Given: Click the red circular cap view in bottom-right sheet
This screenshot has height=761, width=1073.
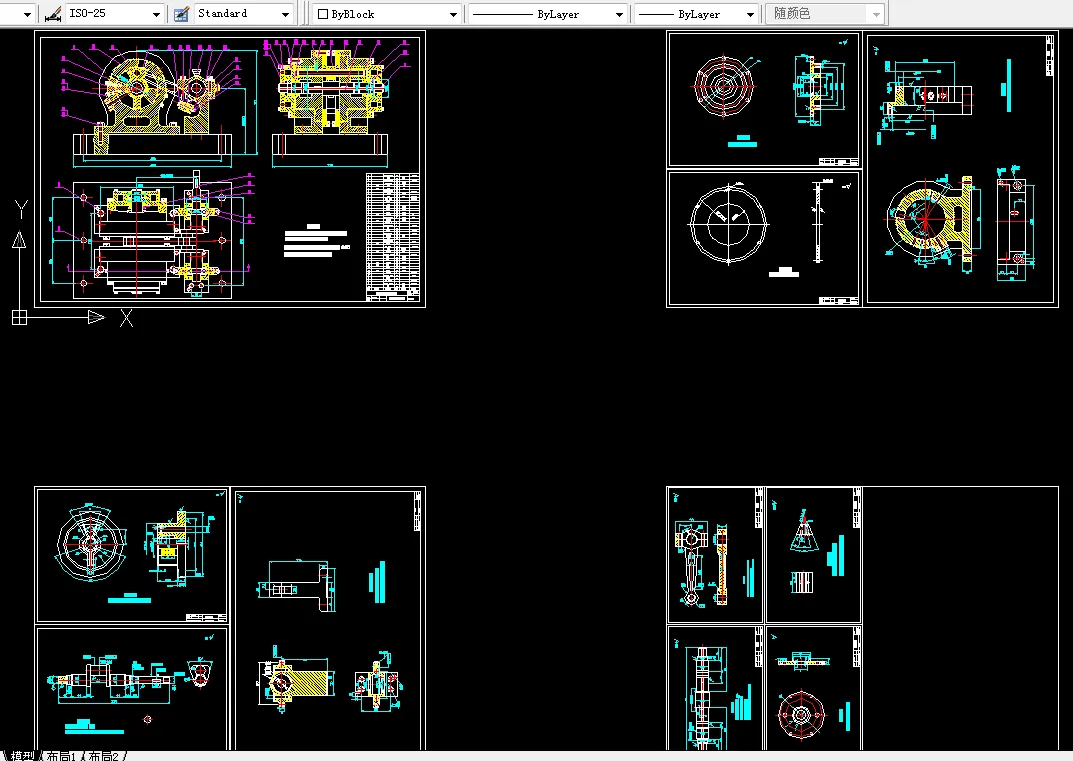Looking at the screenshot, I should tap(801, 715).
